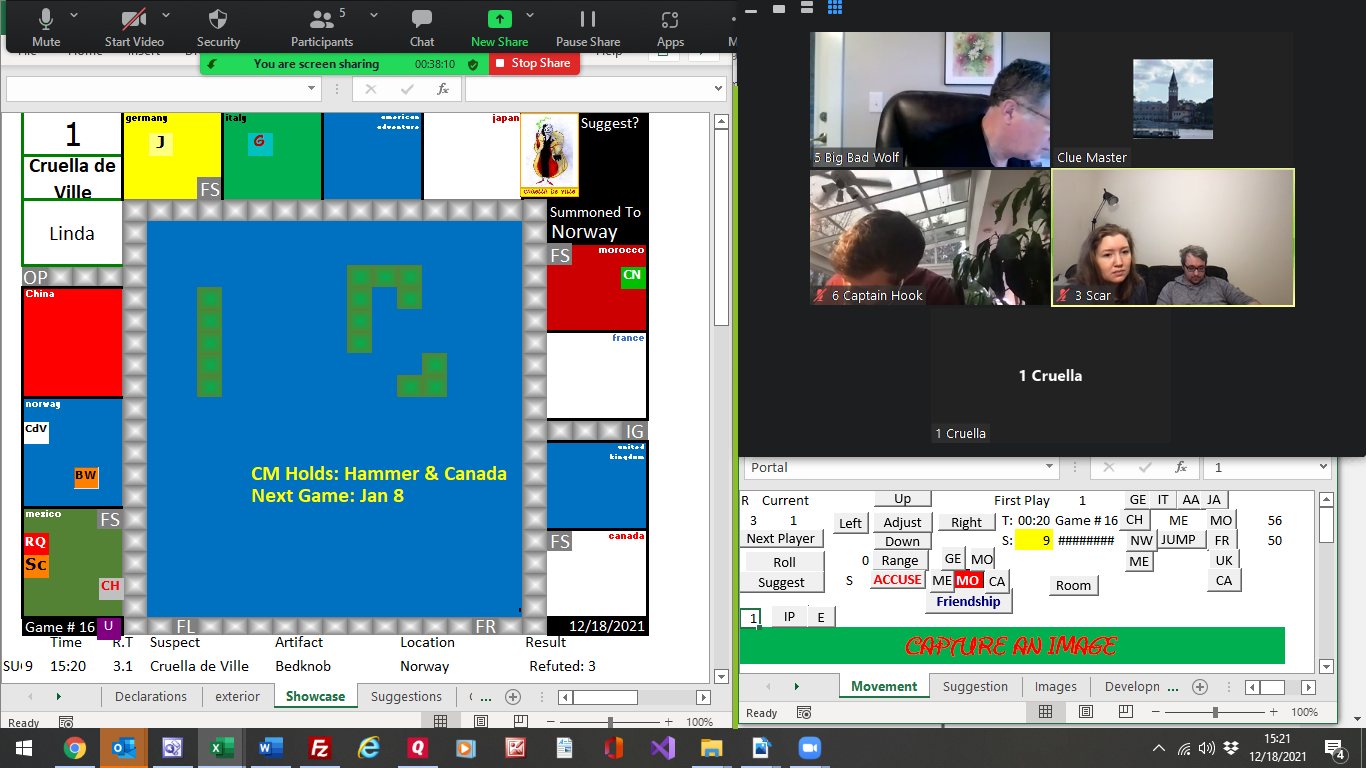Image resolution: width=1366 pixels, height=768 pixels.
Task: Click the red ACCUSE button
Action: point(897,580)
